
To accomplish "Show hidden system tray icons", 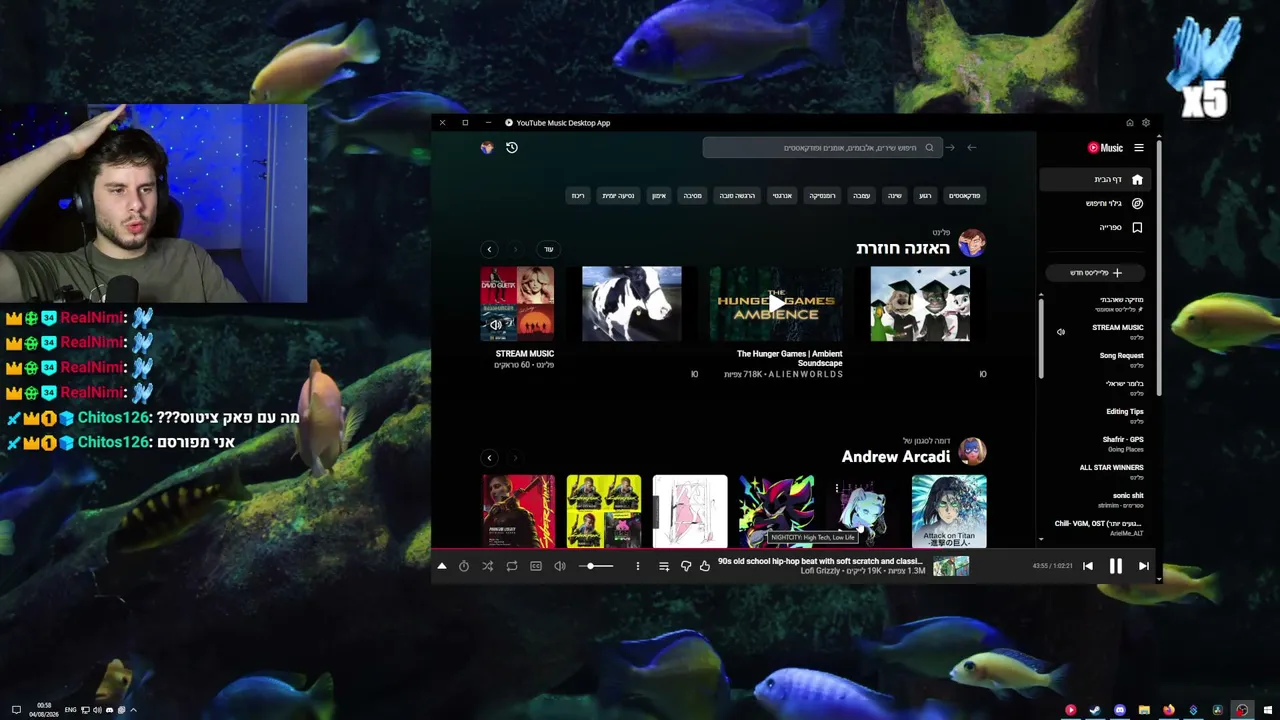I will [133, 710].
